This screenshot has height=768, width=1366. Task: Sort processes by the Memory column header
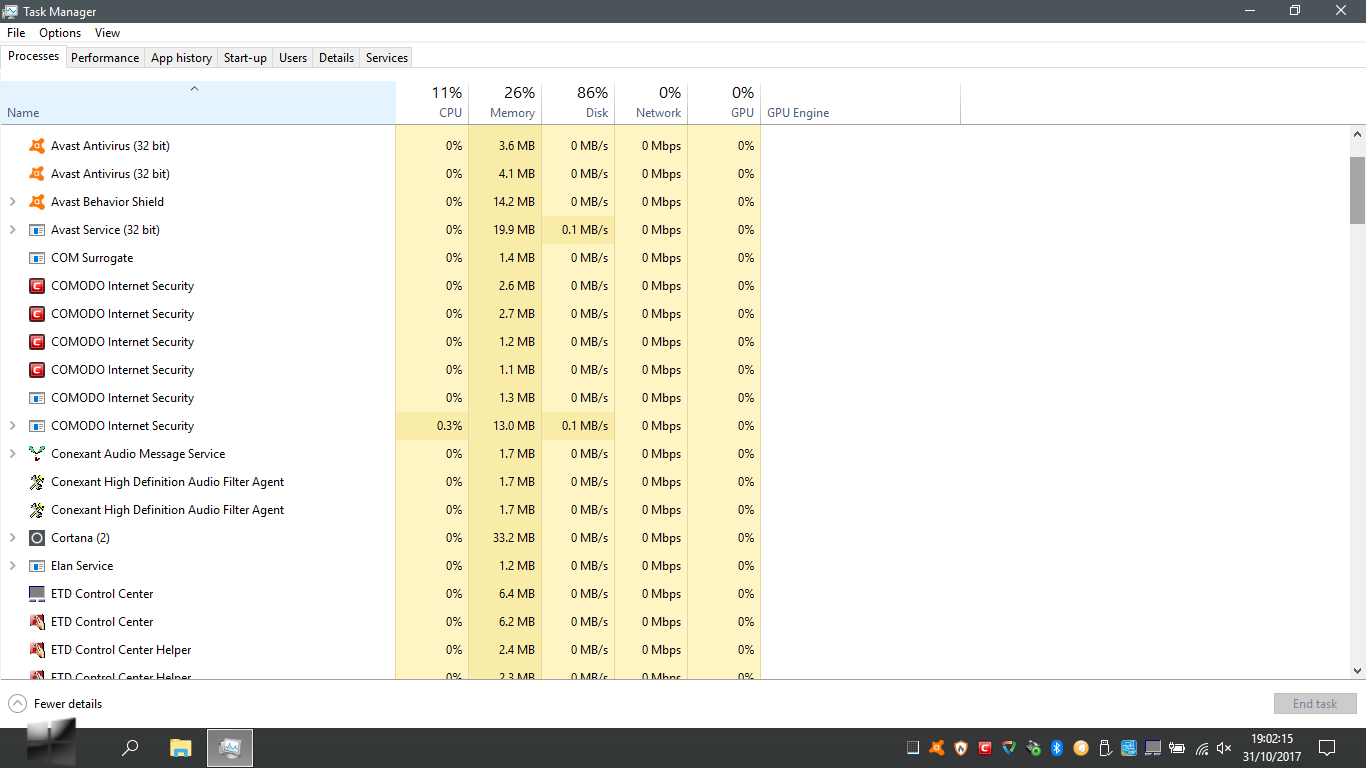(505, 103)
